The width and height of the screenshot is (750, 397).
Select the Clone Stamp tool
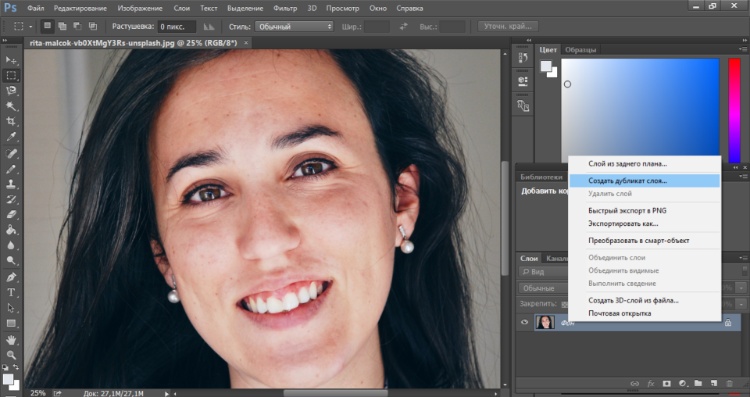[x=11, y=185]
